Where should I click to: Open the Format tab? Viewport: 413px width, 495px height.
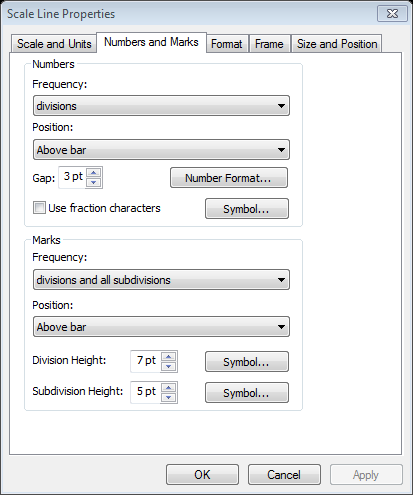click(227, 44)
